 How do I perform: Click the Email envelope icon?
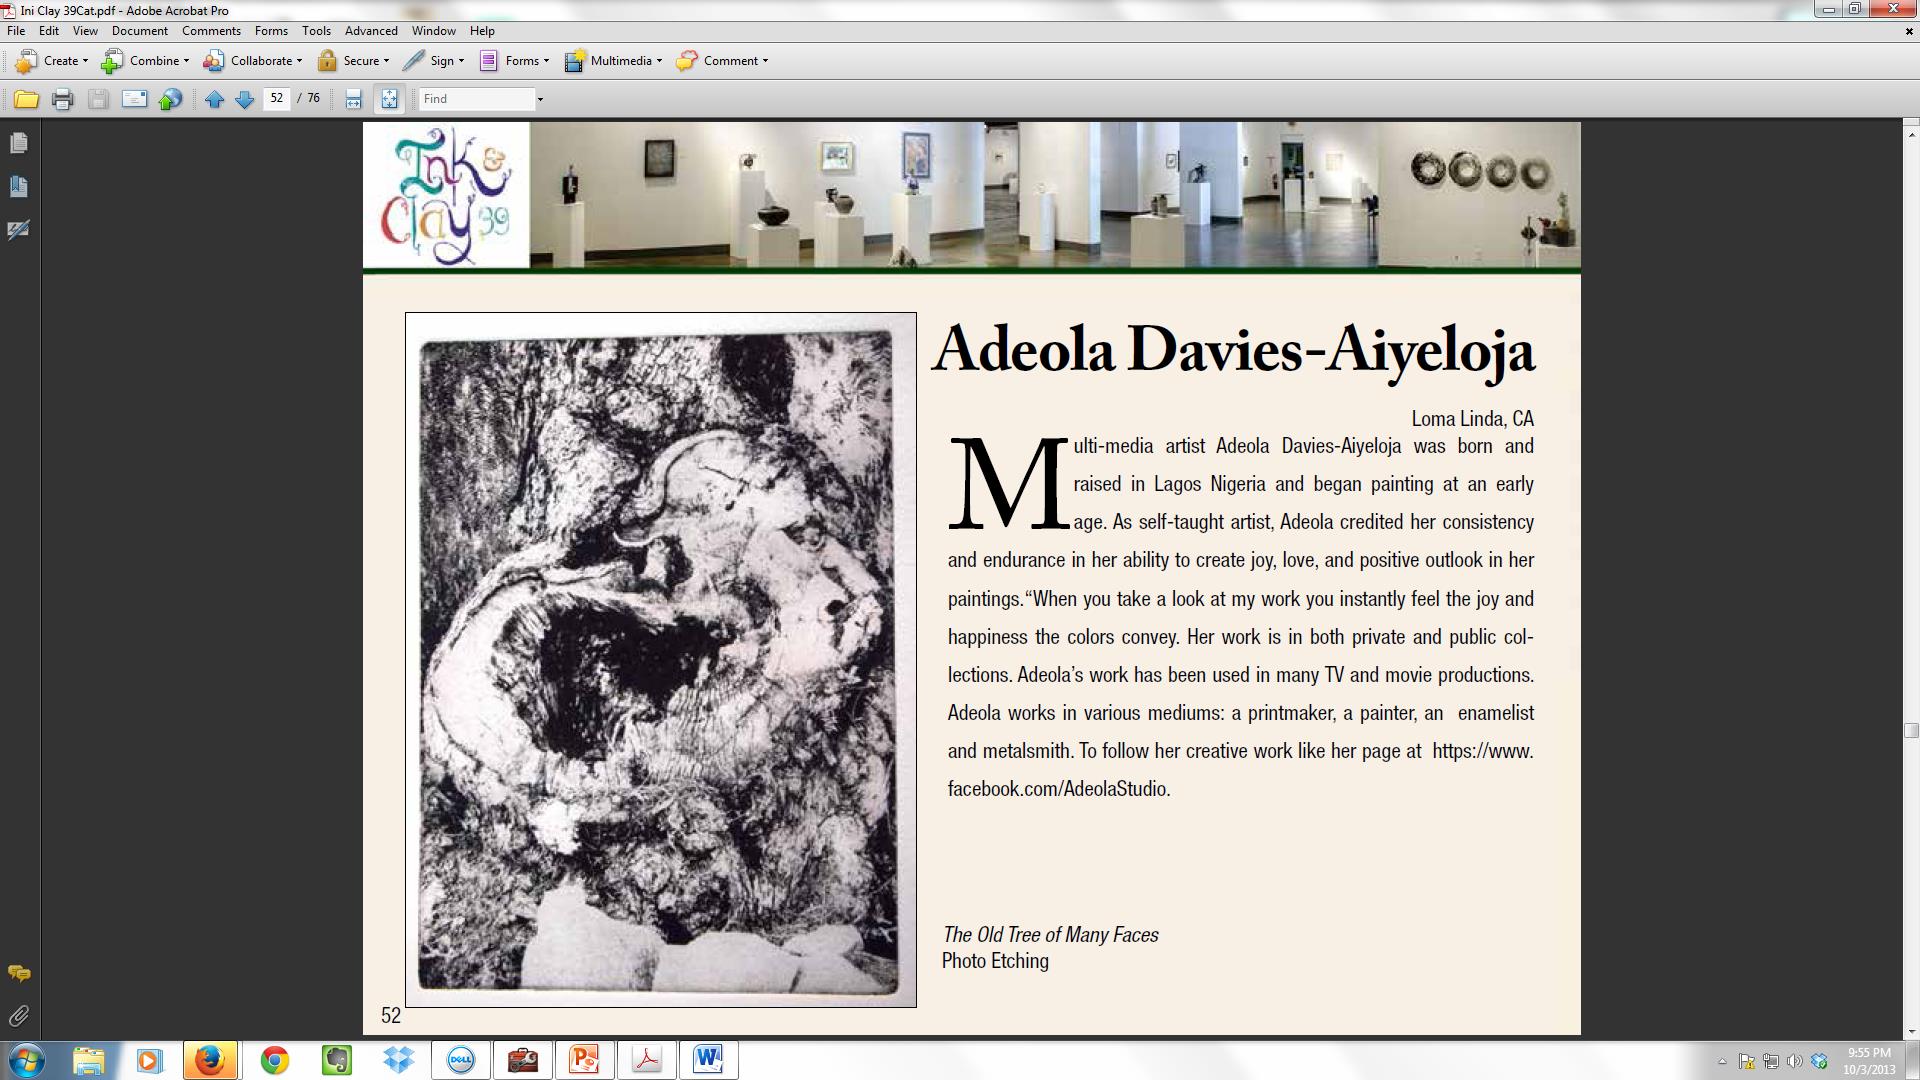(134, 99)
